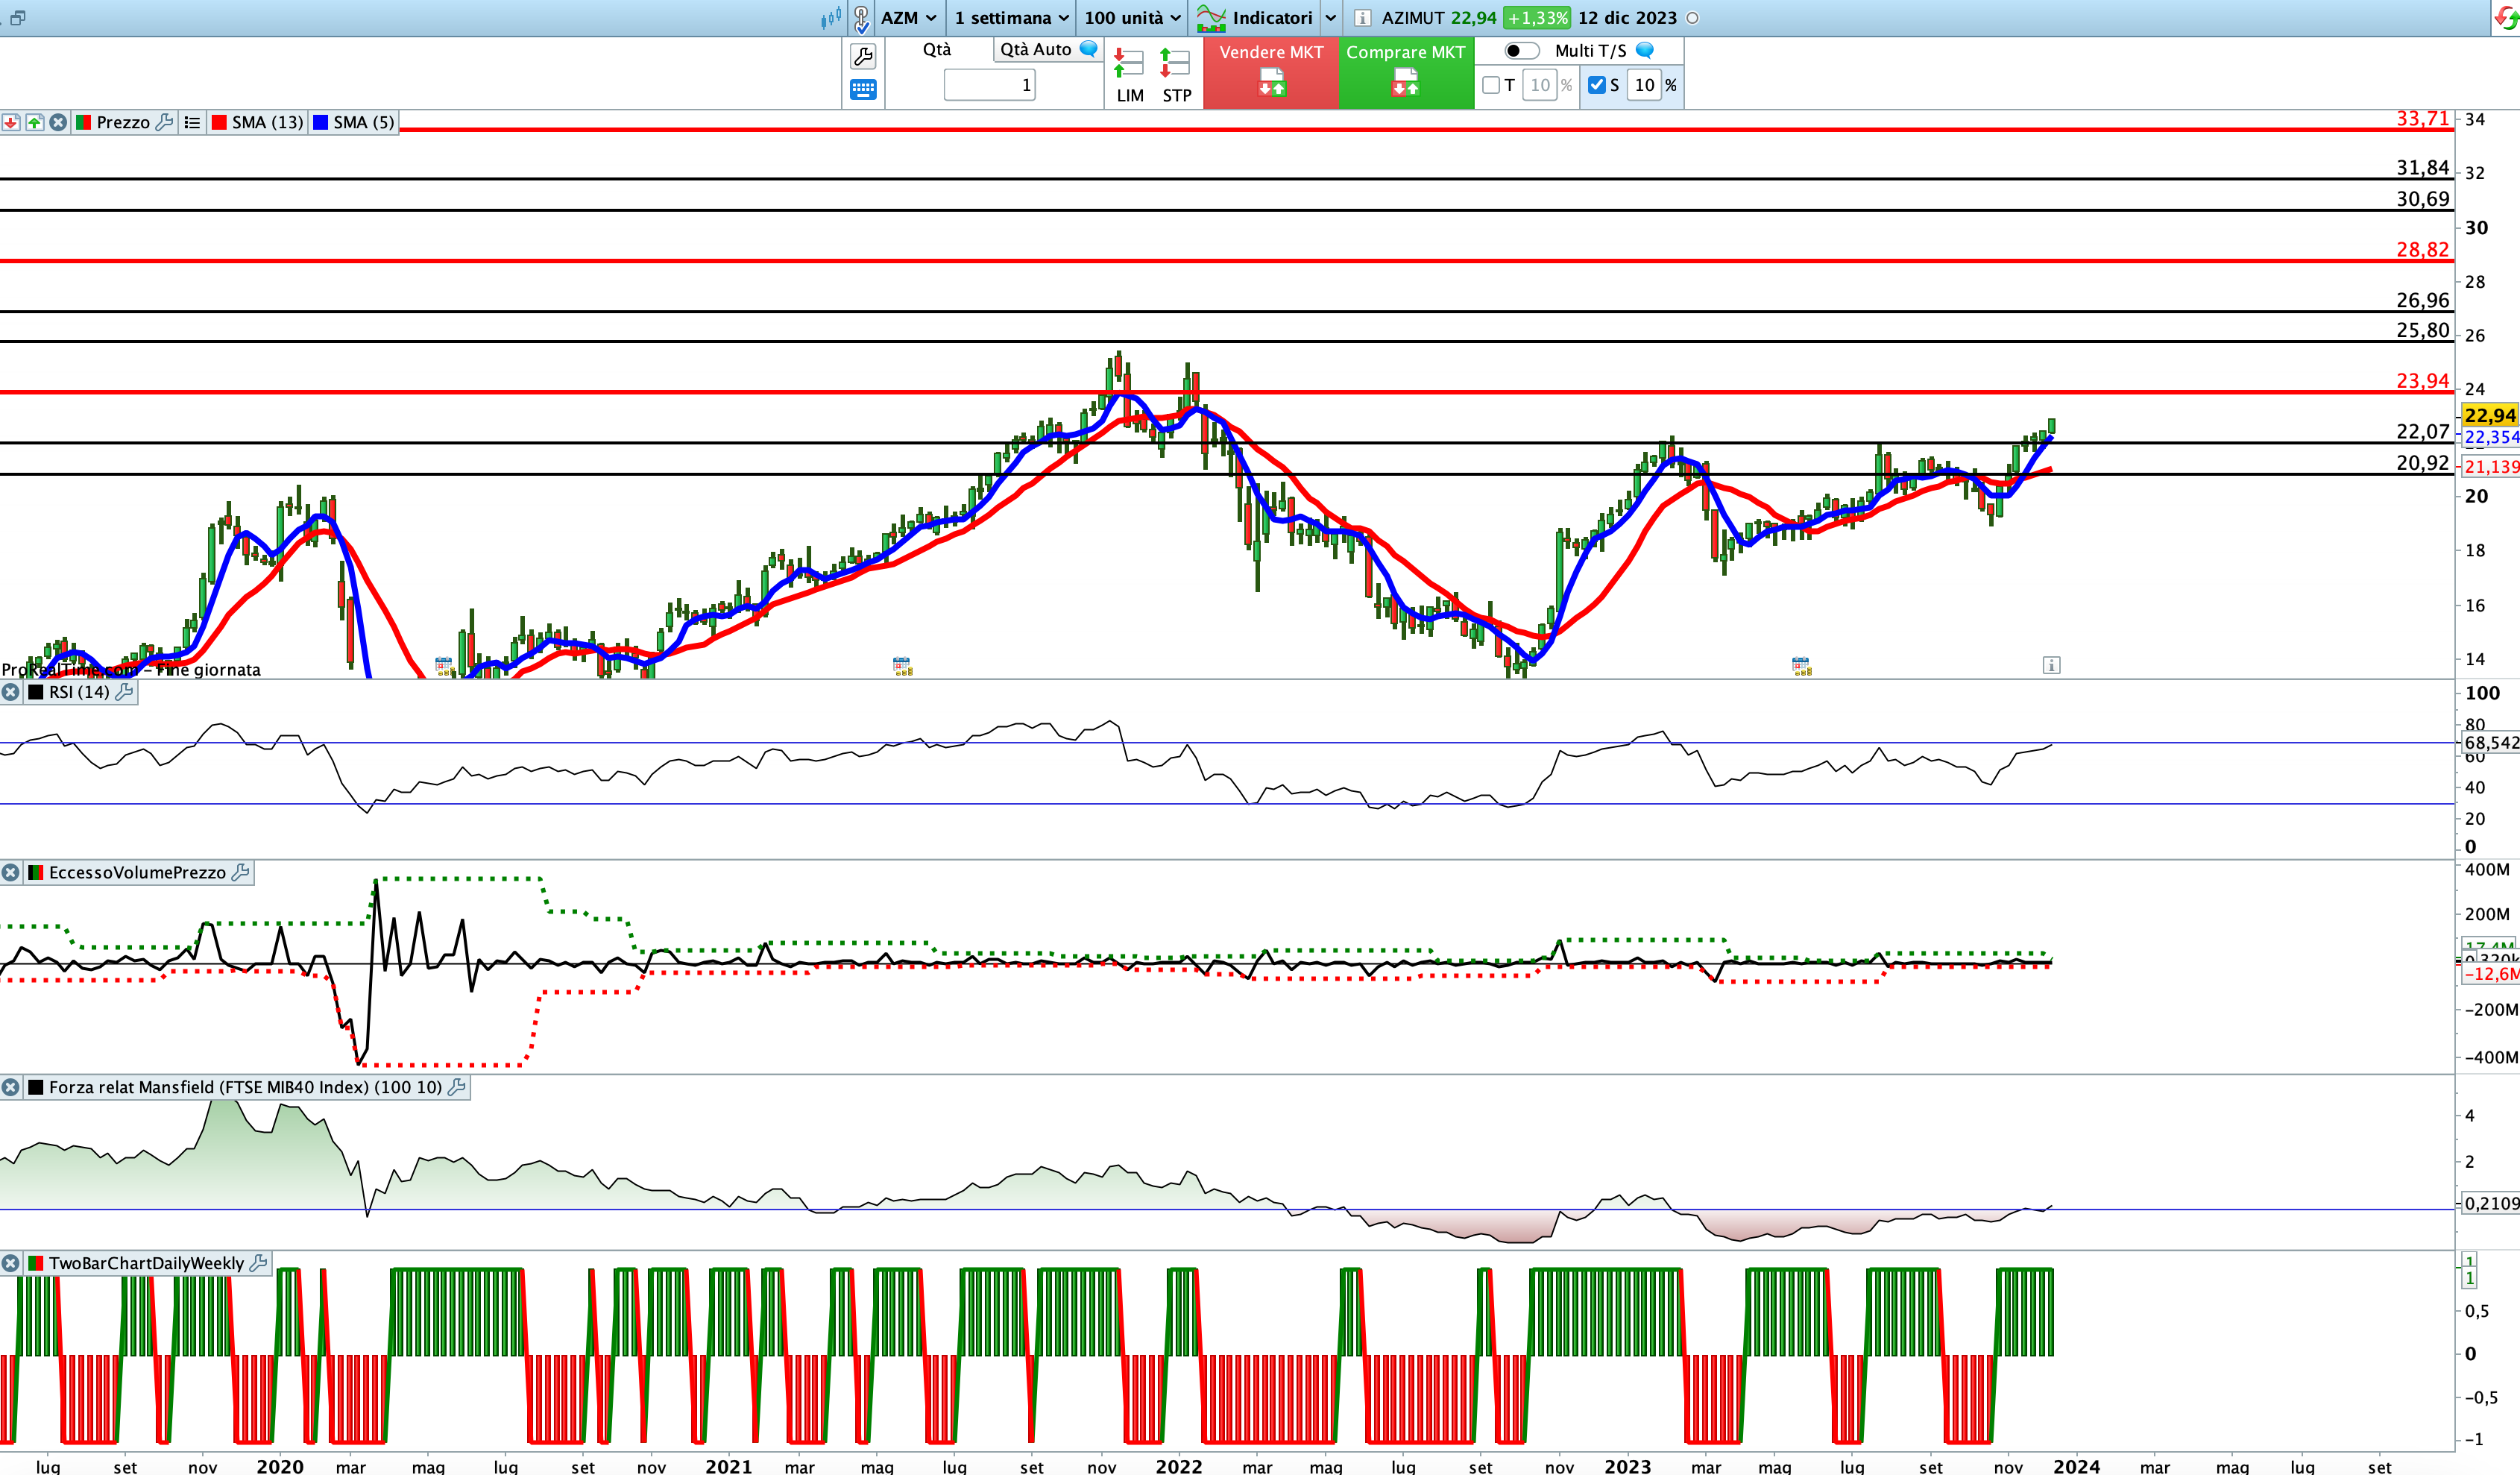Open the SMA (5) label

coord(364,122)
